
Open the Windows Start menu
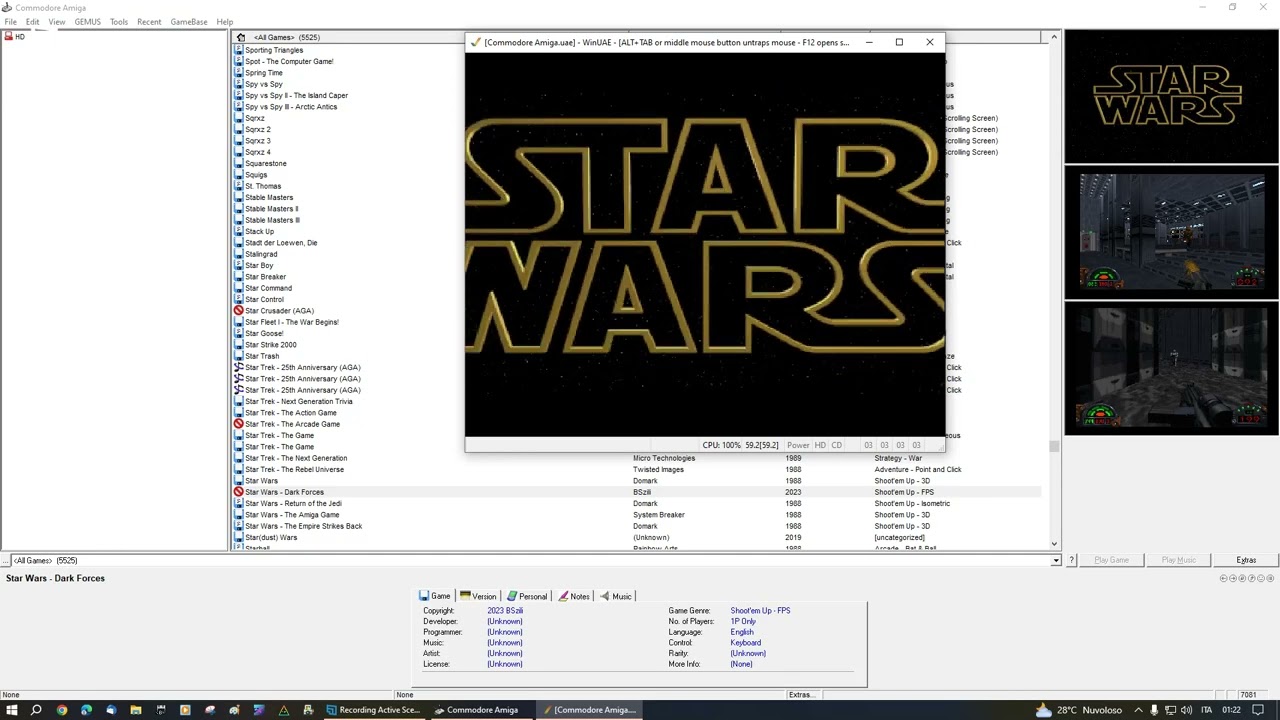11,710
